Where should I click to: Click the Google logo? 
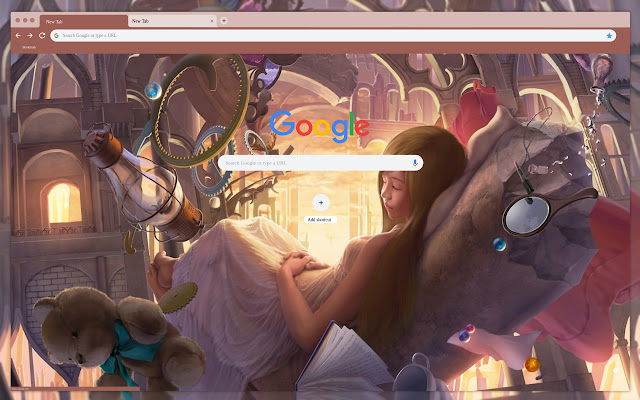click(320, 127)
